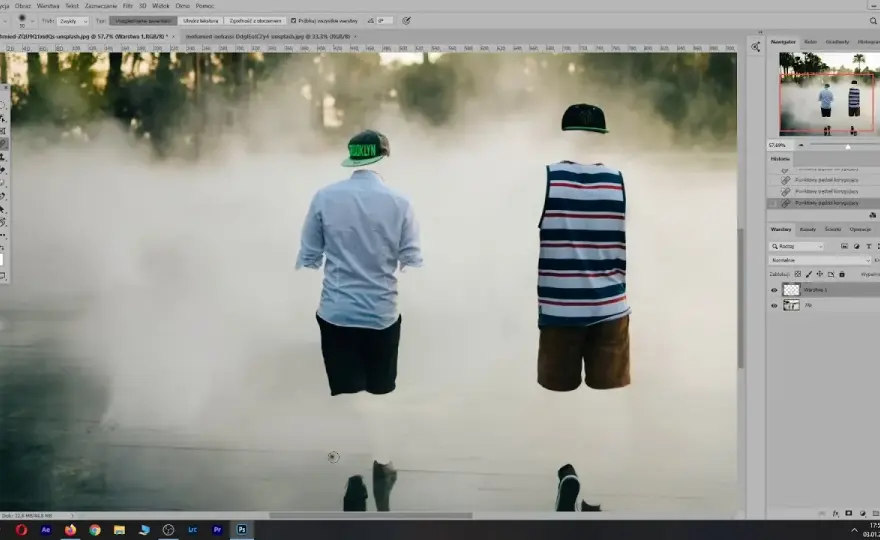Toggle the Próbkuj wszystkie warstwy checkbox

[293, 21]
